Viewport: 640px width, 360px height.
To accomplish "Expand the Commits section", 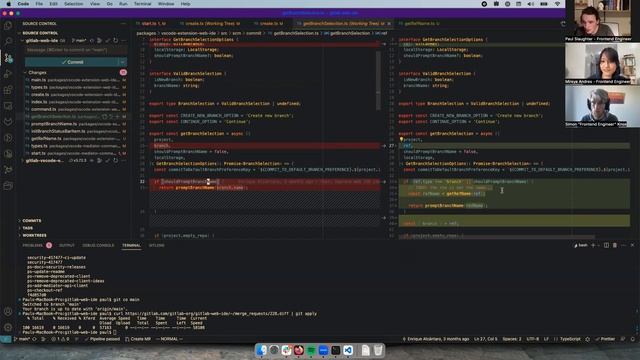I will (20, 220).
